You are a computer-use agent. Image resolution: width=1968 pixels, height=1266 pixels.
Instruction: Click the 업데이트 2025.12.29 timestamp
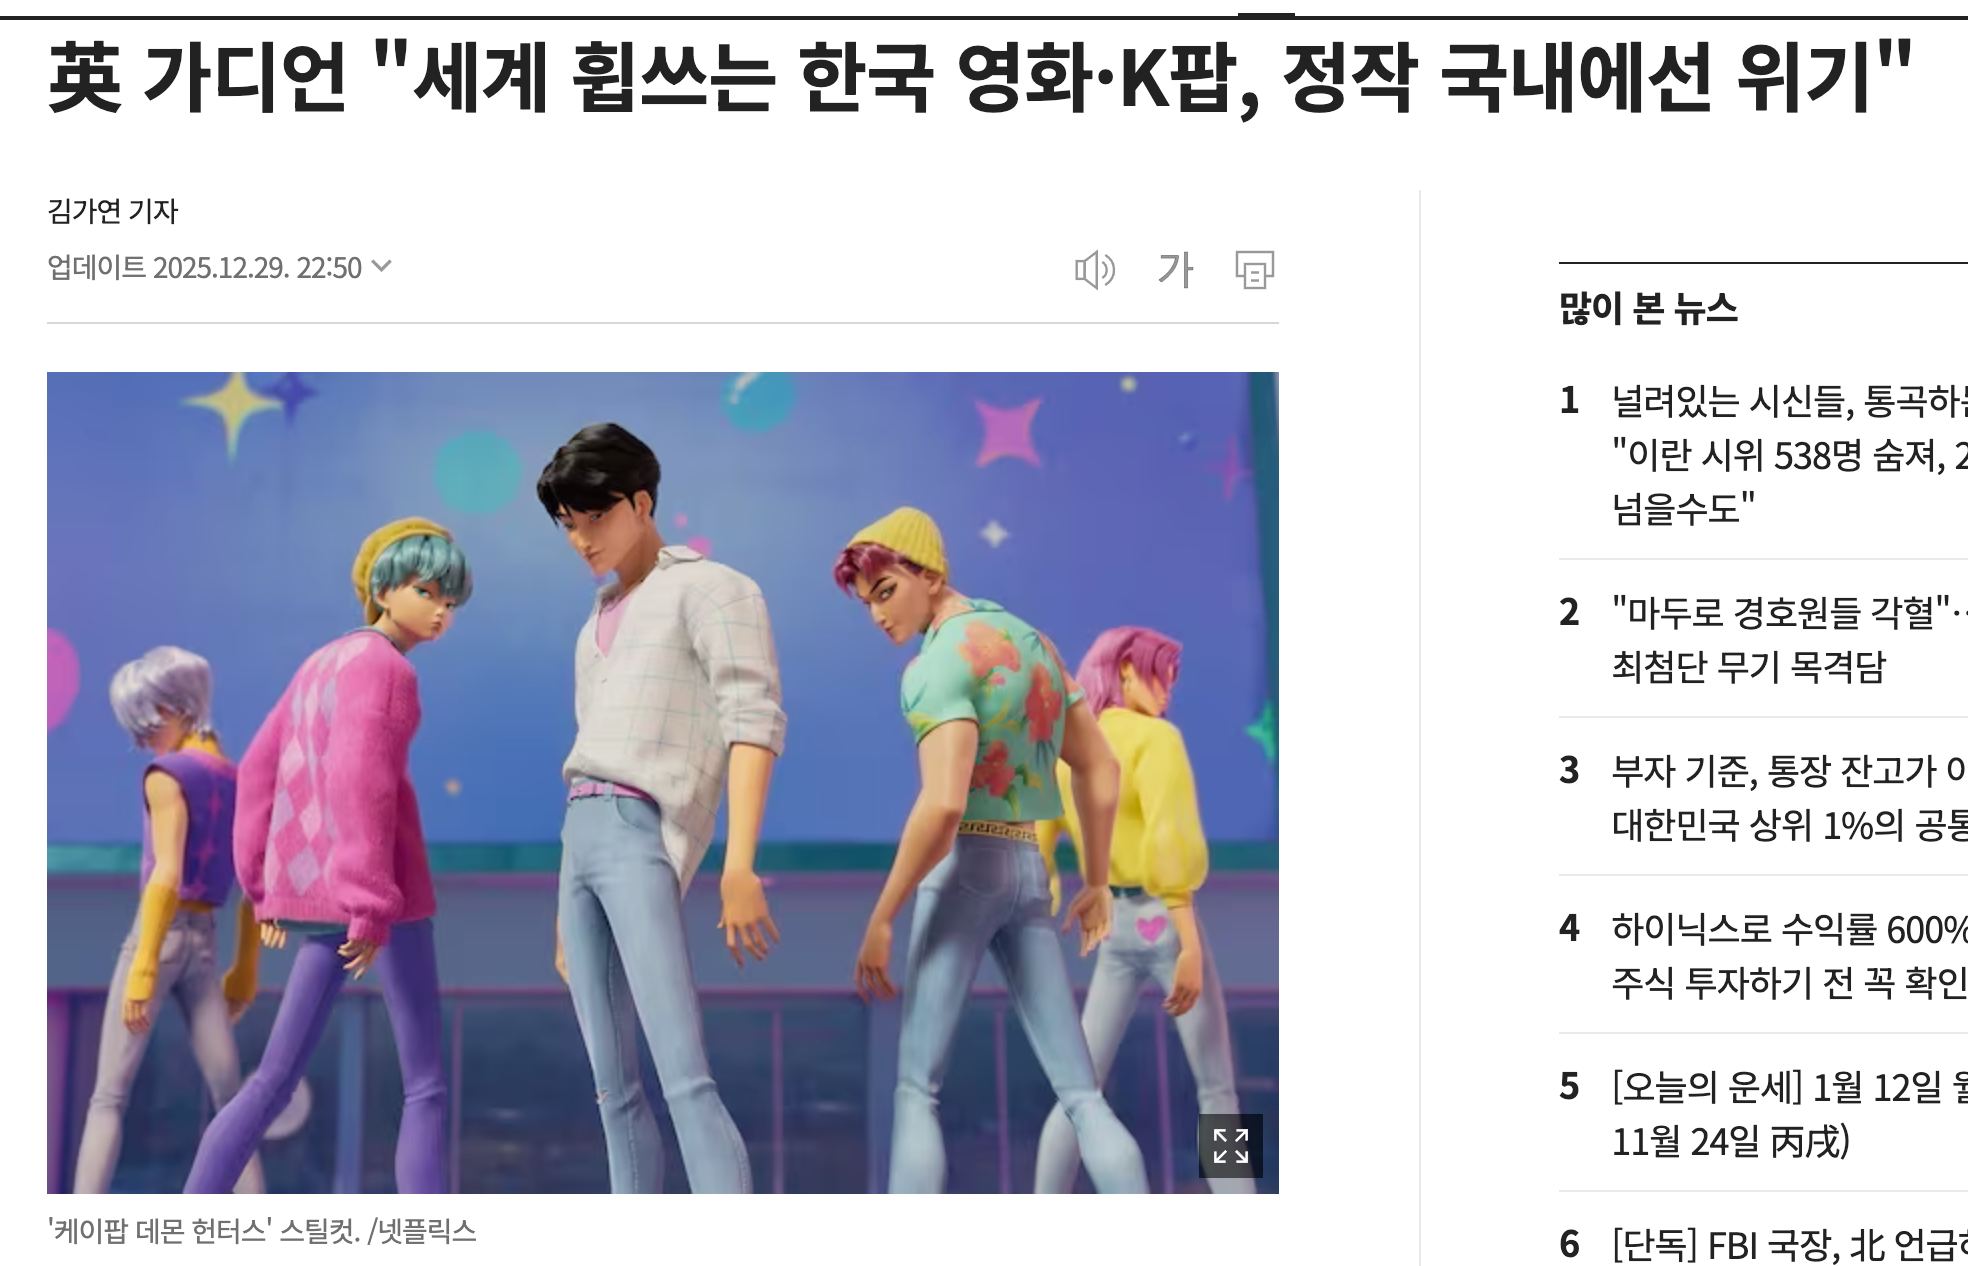[204, 267]
